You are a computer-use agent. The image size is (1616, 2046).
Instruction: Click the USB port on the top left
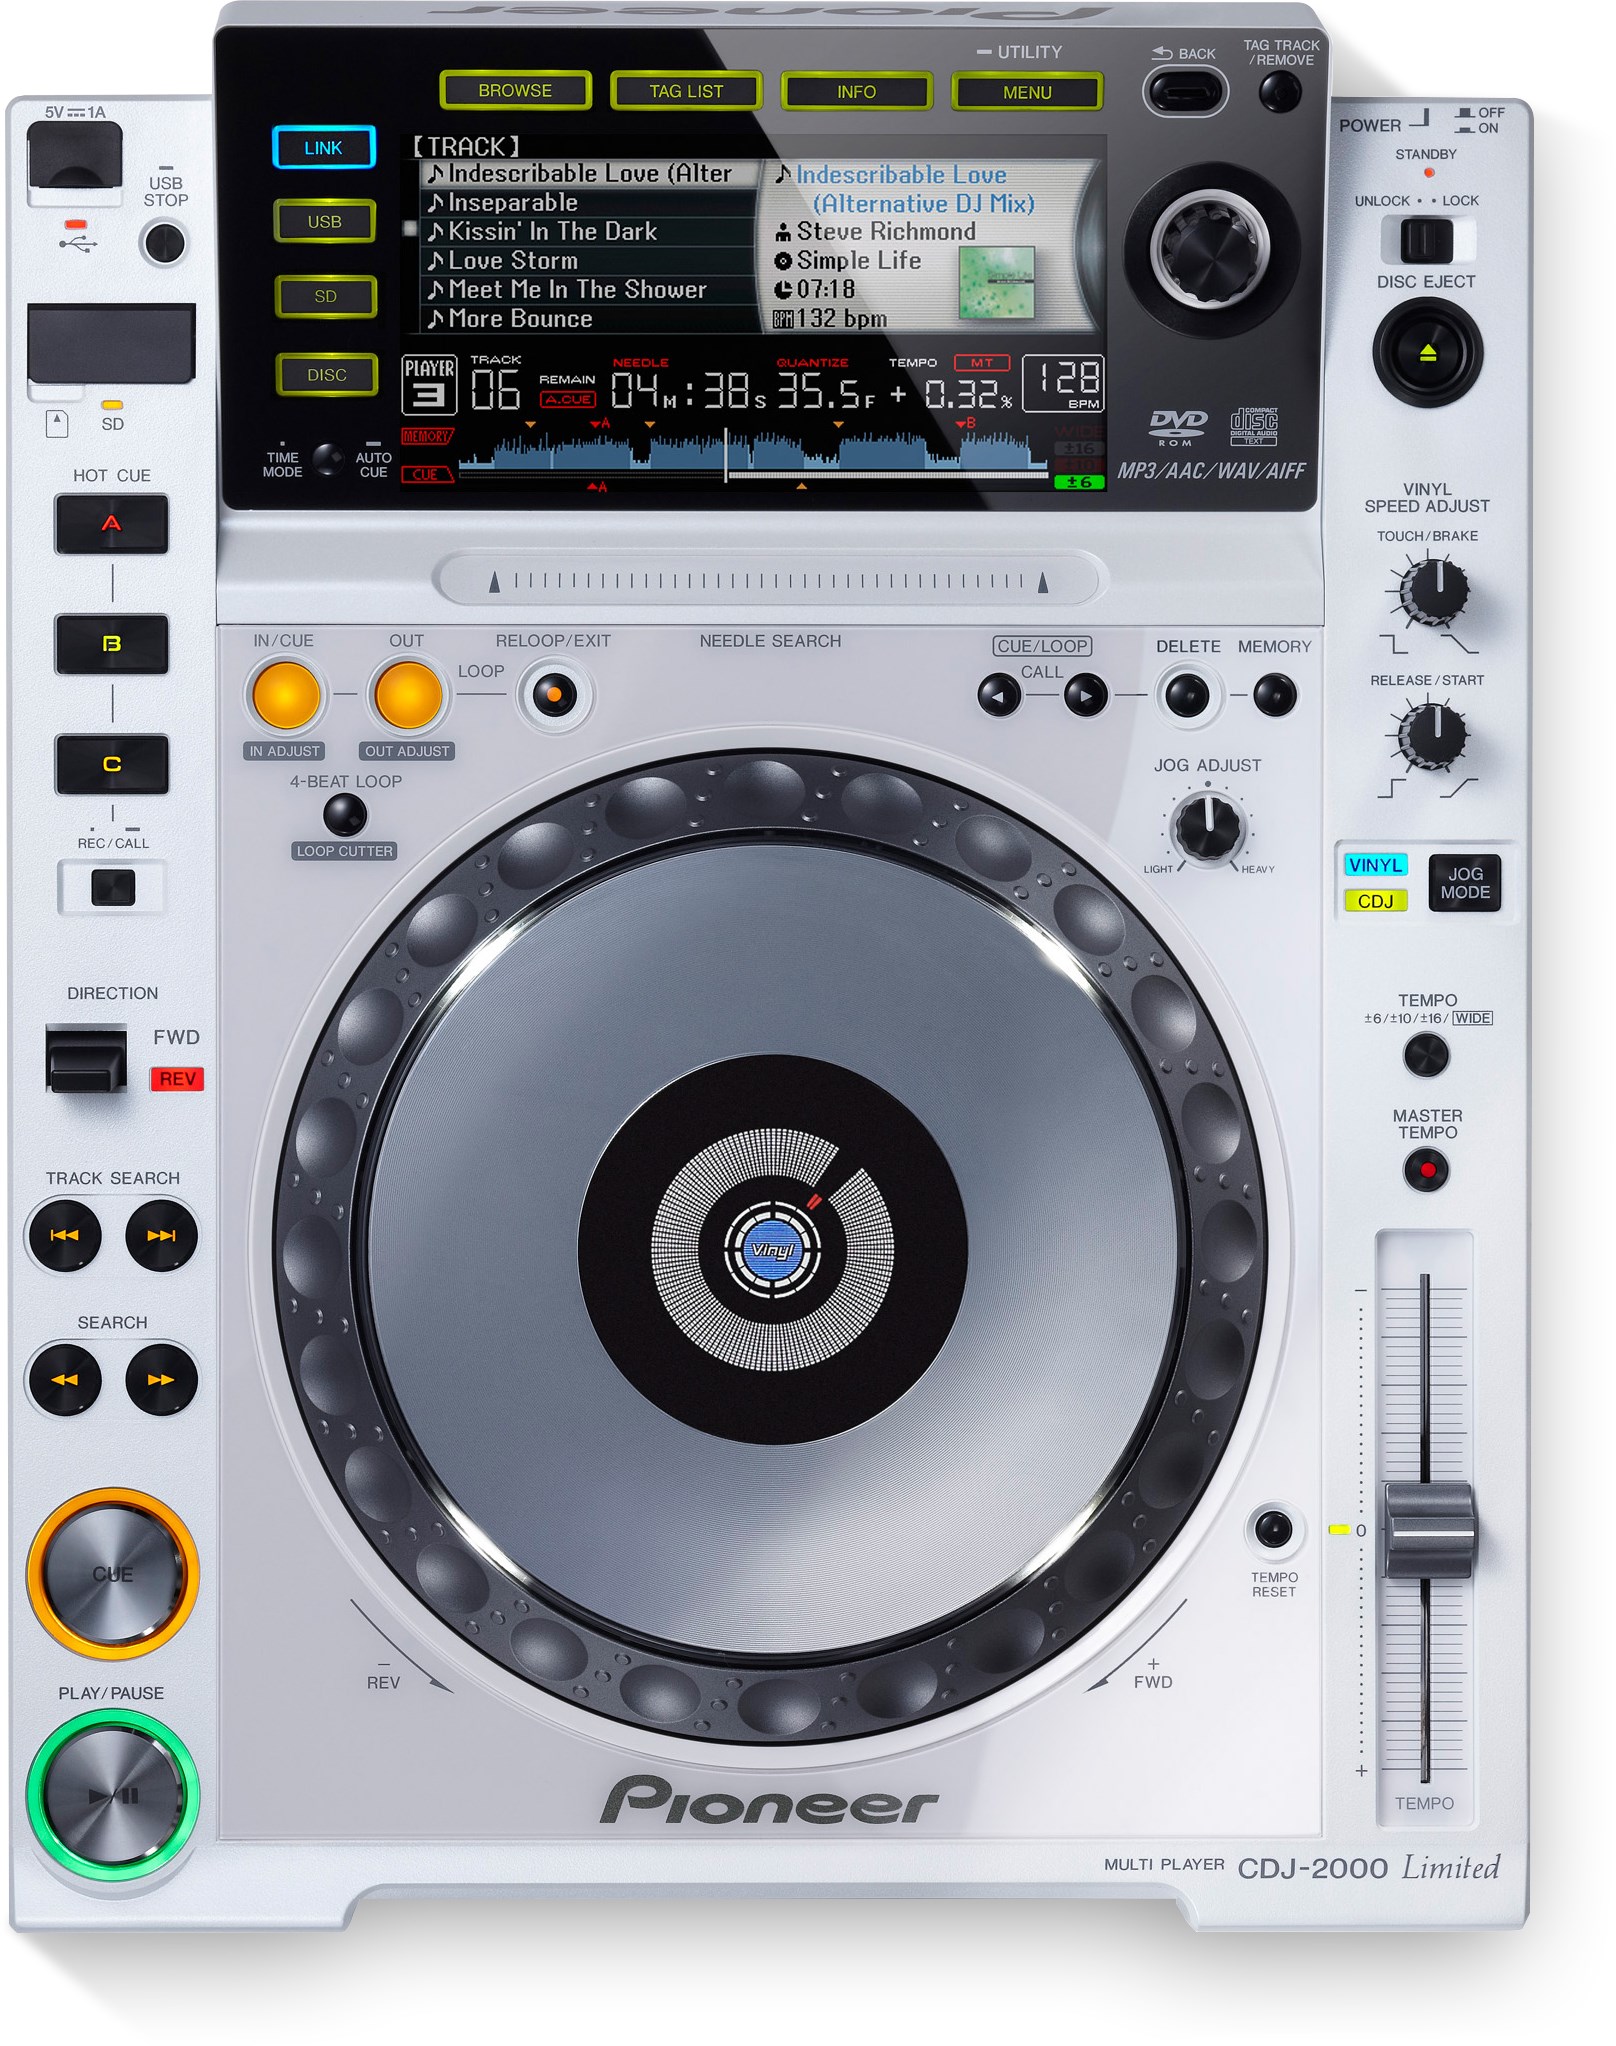tap(75, 156)
